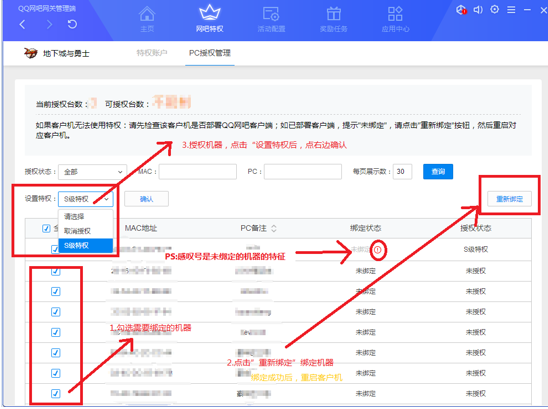The width and height of the screenshot is (548, 409).
Task: Open the 活动配置 tab
Action: 271,19
